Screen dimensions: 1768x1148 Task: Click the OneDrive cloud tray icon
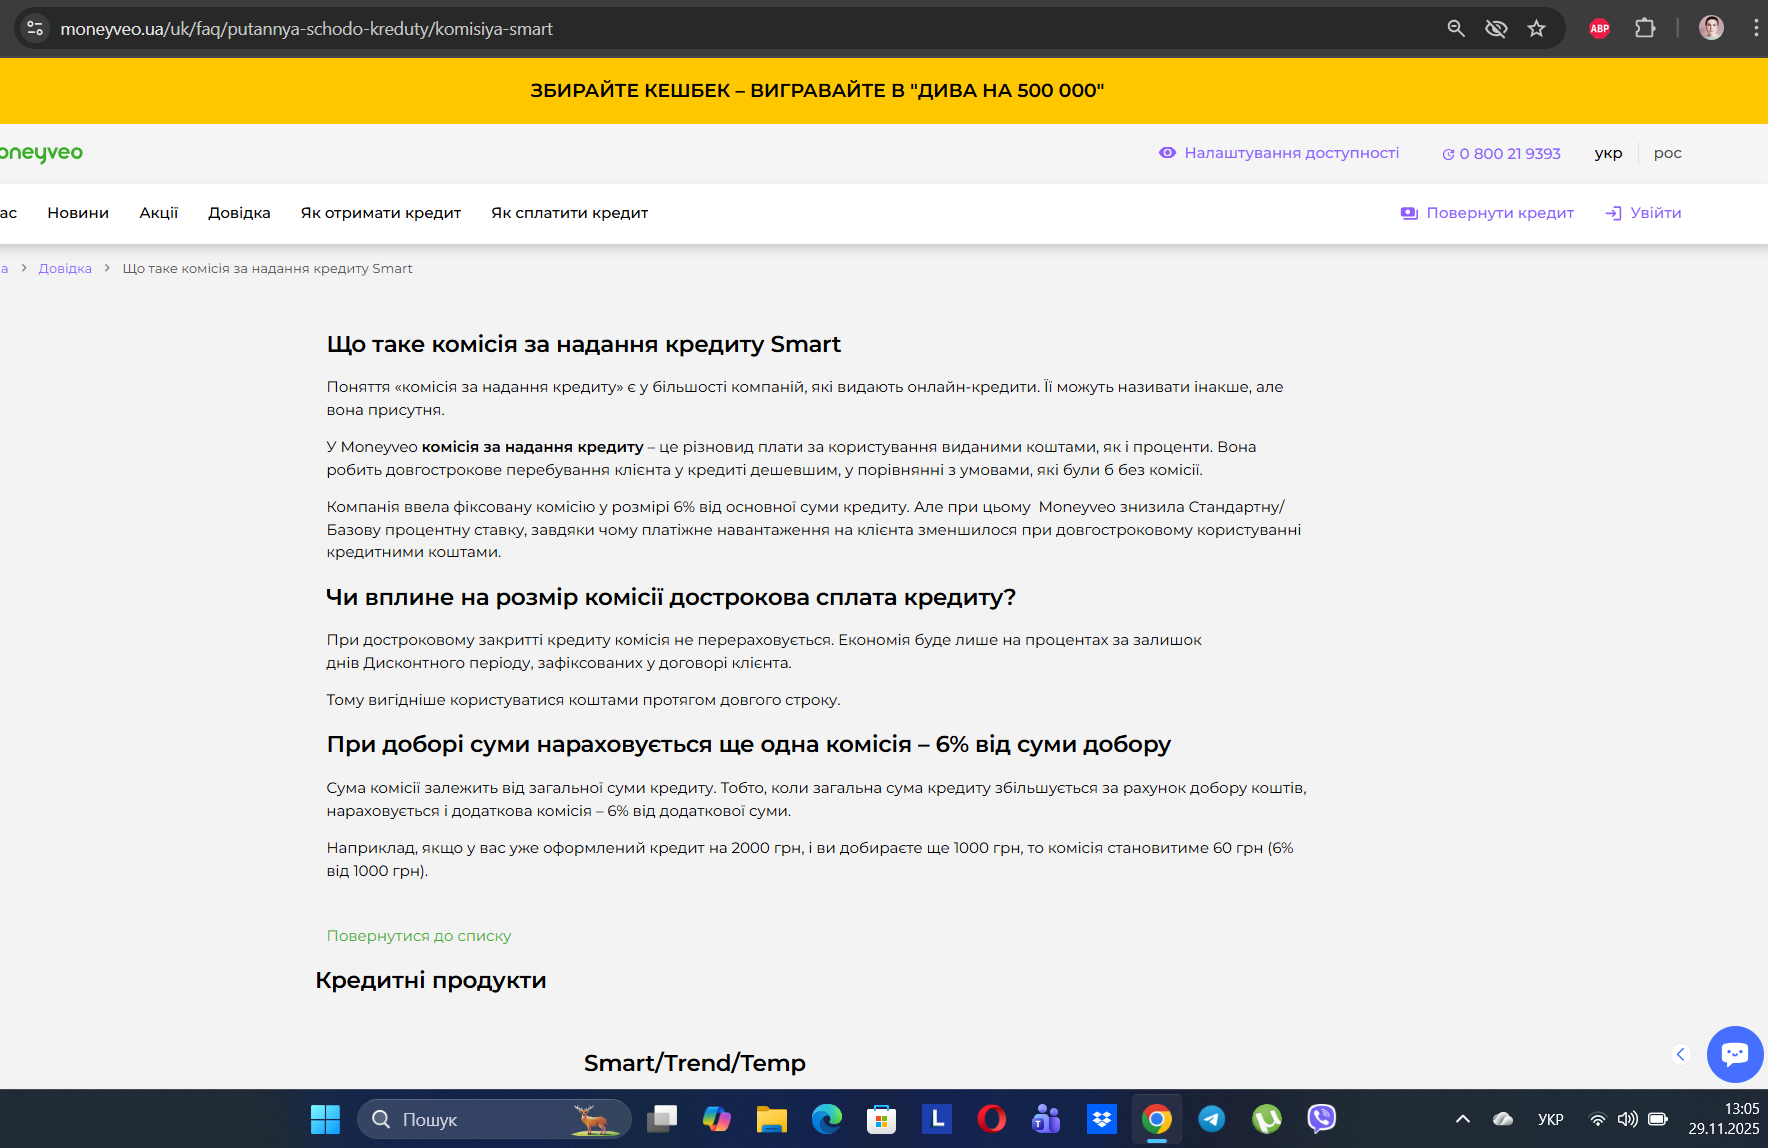point(1503,1119)
